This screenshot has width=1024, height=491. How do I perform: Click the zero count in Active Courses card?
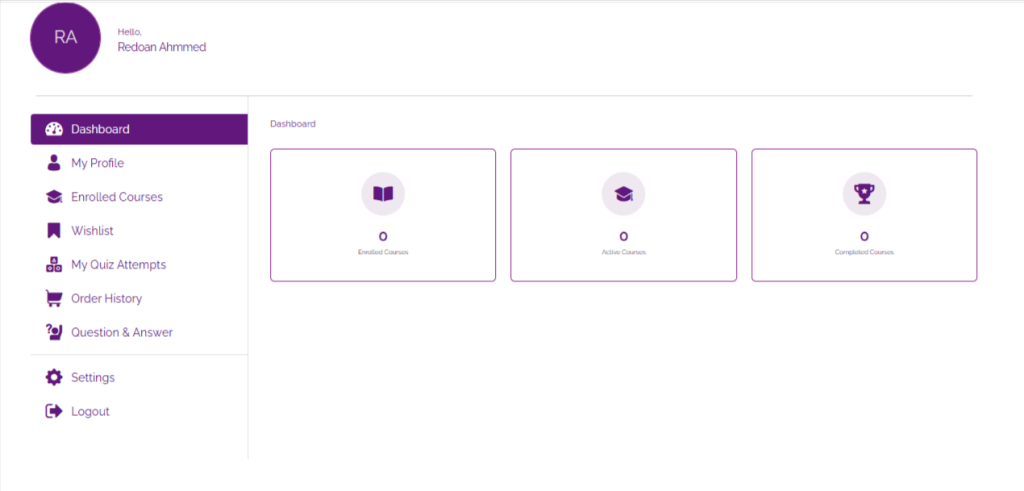(x=623, y=237)
